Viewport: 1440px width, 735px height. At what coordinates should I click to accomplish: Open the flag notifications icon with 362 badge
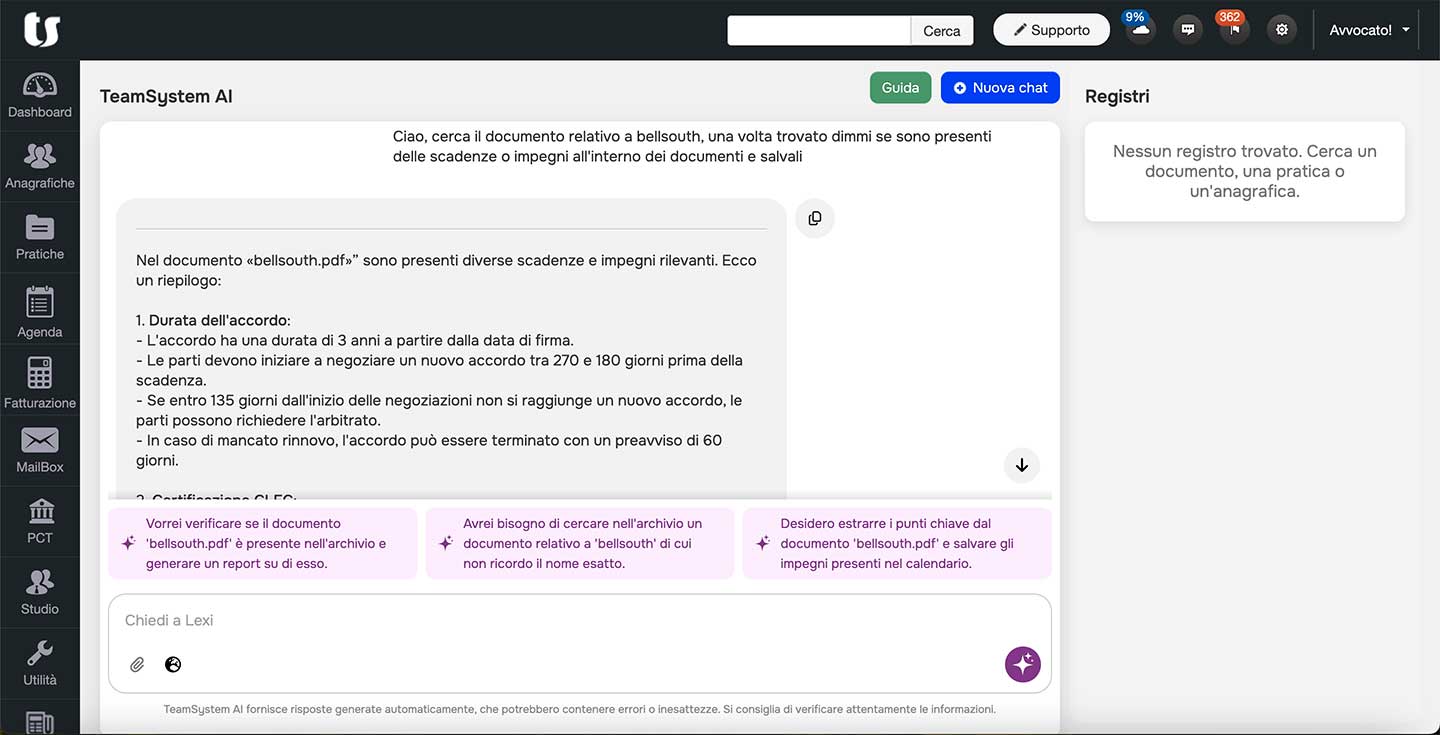[1234, 29]
